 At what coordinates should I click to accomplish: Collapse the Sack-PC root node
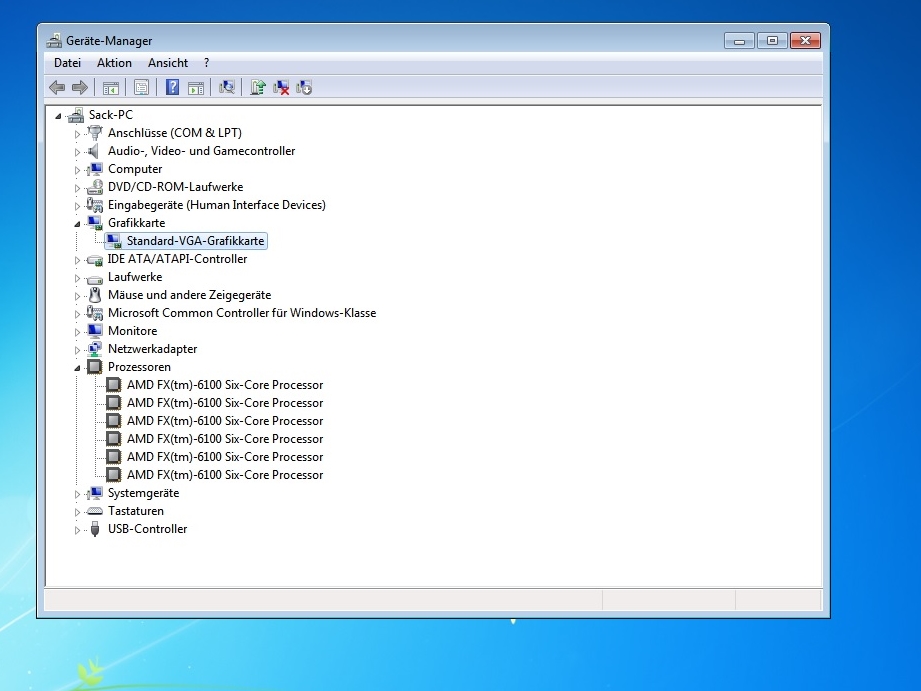(58, 116)
